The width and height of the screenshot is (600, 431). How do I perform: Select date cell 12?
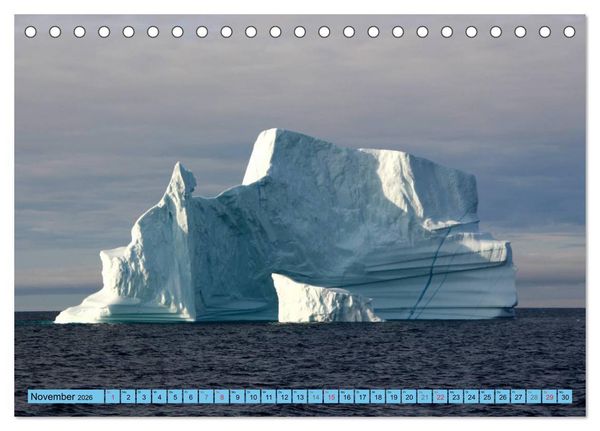(x=284, y=397)
